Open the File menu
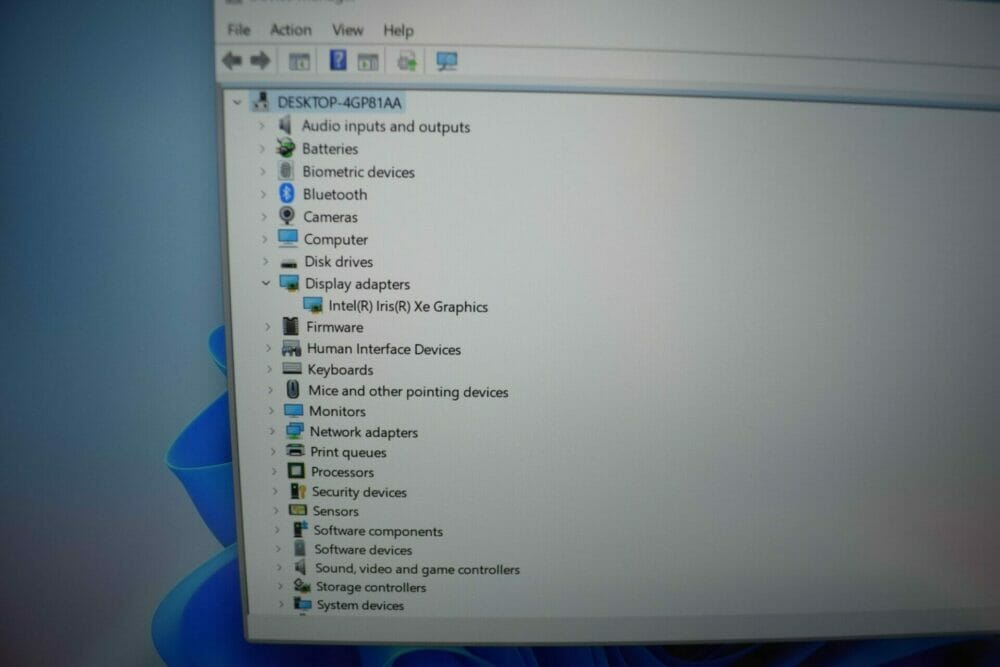1000x667 pixels. click(239, 29)
